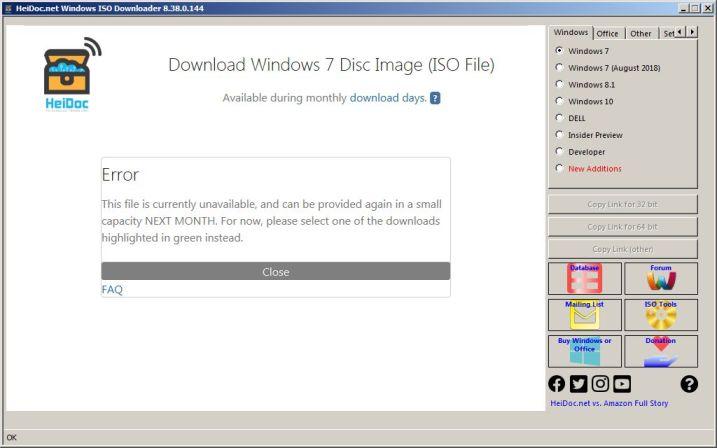
Task: Select the Insider Preview option
Action: [x=559, y=135]
